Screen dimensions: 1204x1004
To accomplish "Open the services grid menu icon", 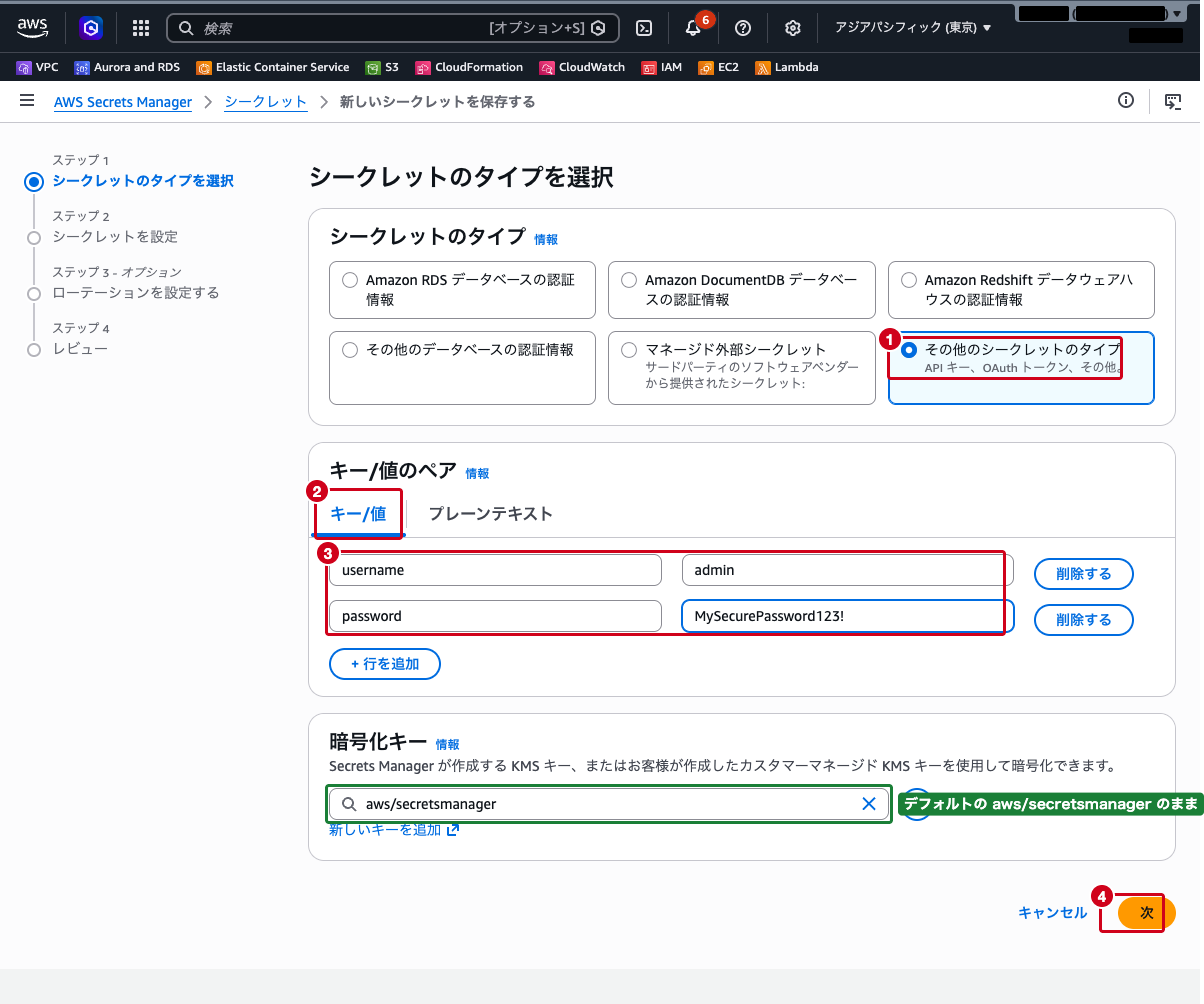I will (x=141, y=28).
